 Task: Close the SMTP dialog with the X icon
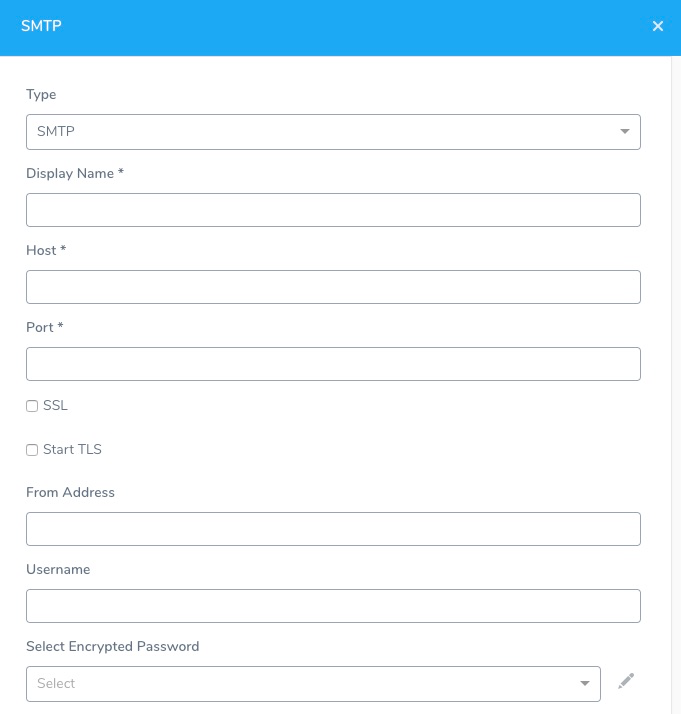point(657,26)
